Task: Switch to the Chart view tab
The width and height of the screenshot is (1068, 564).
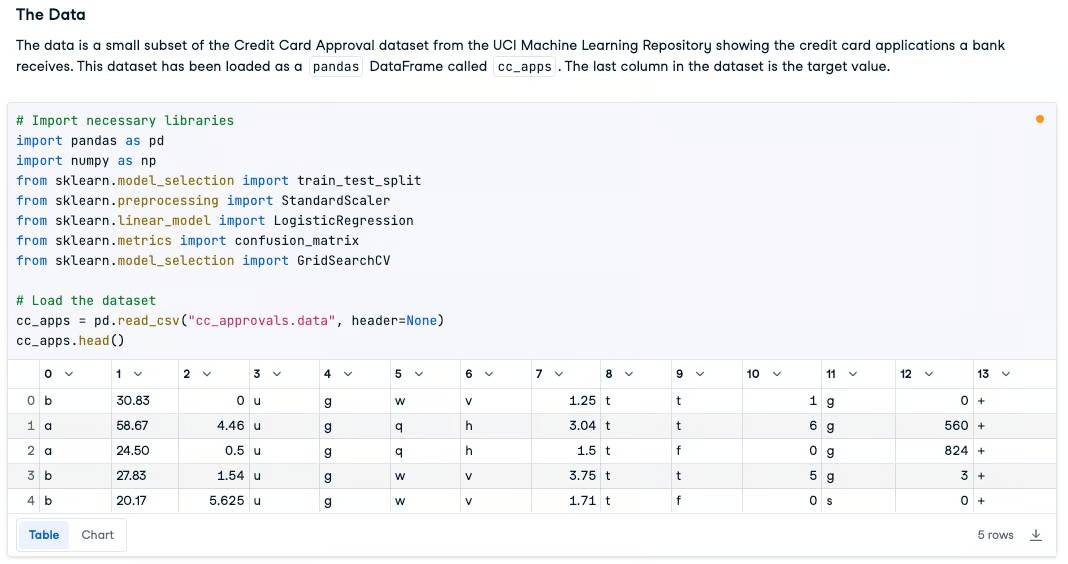Action: tap(98, 535)
